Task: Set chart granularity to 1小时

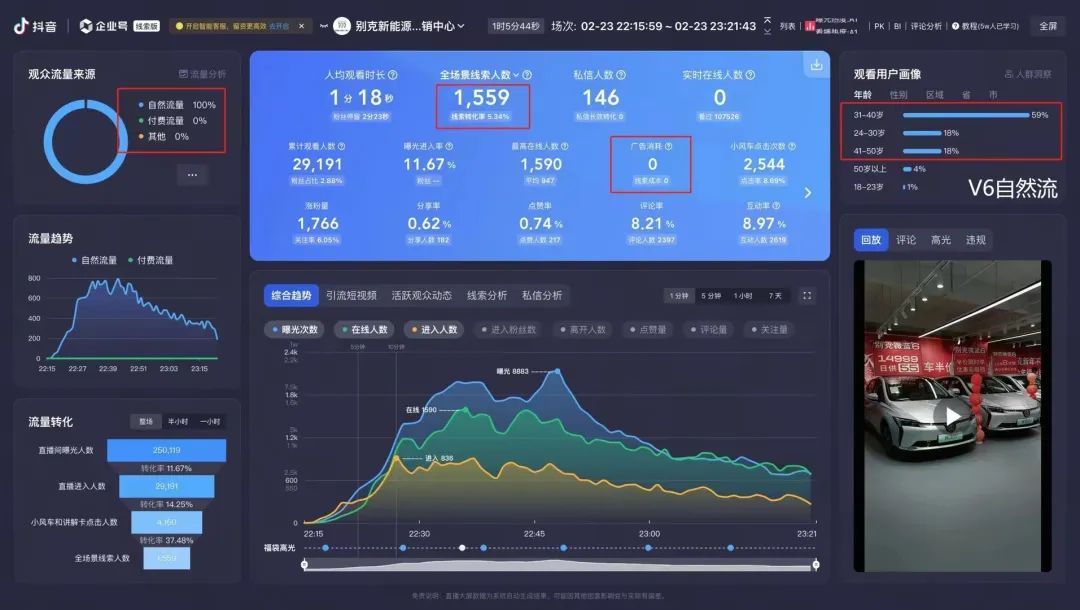Action: point(742,296)
